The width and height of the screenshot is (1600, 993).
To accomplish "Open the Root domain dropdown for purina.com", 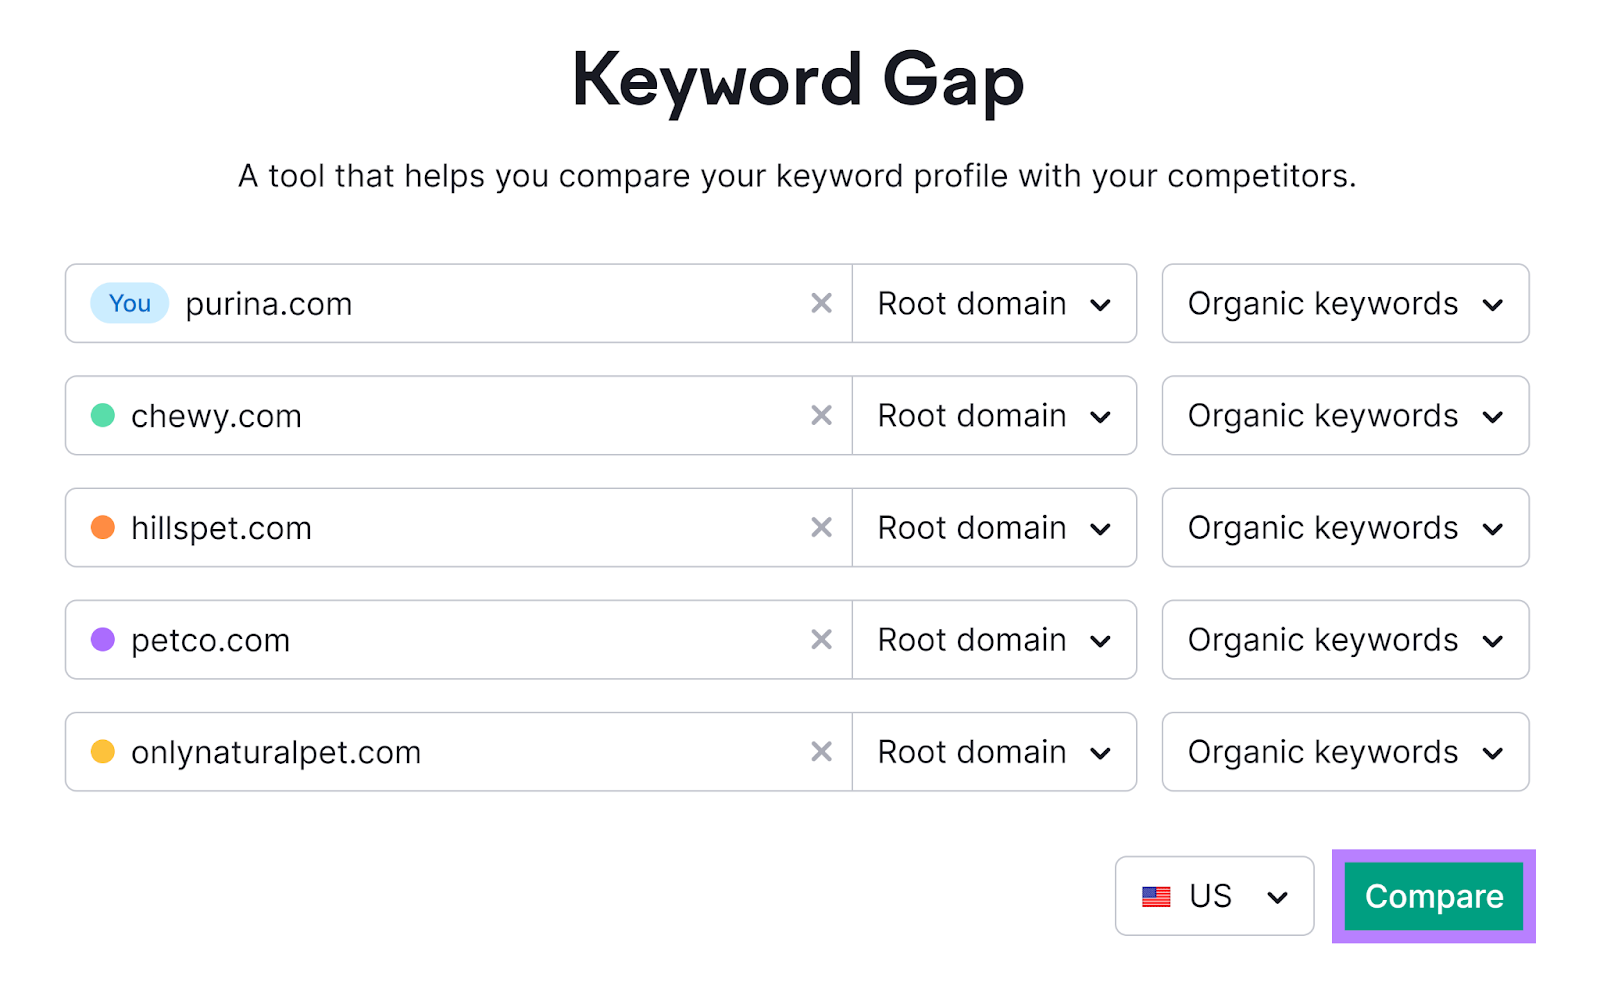I will click(x=993, y=303).
